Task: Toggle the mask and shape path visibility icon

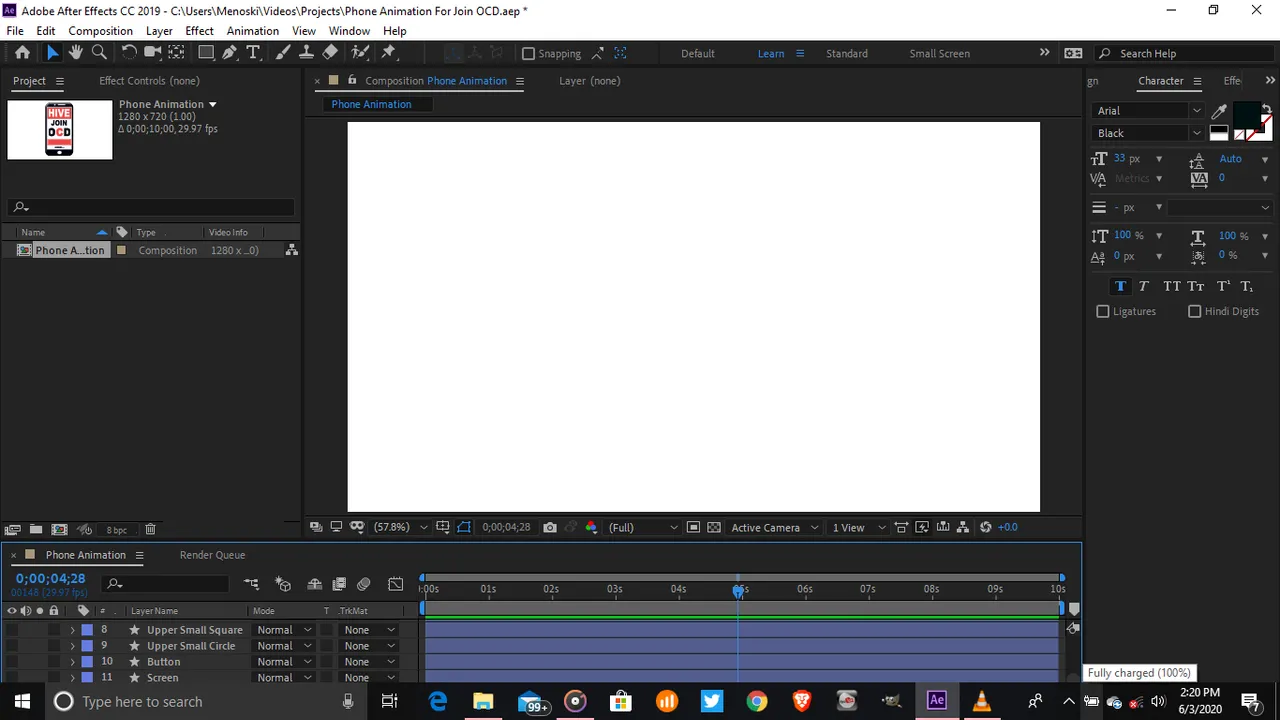Action: click(464, 527)
